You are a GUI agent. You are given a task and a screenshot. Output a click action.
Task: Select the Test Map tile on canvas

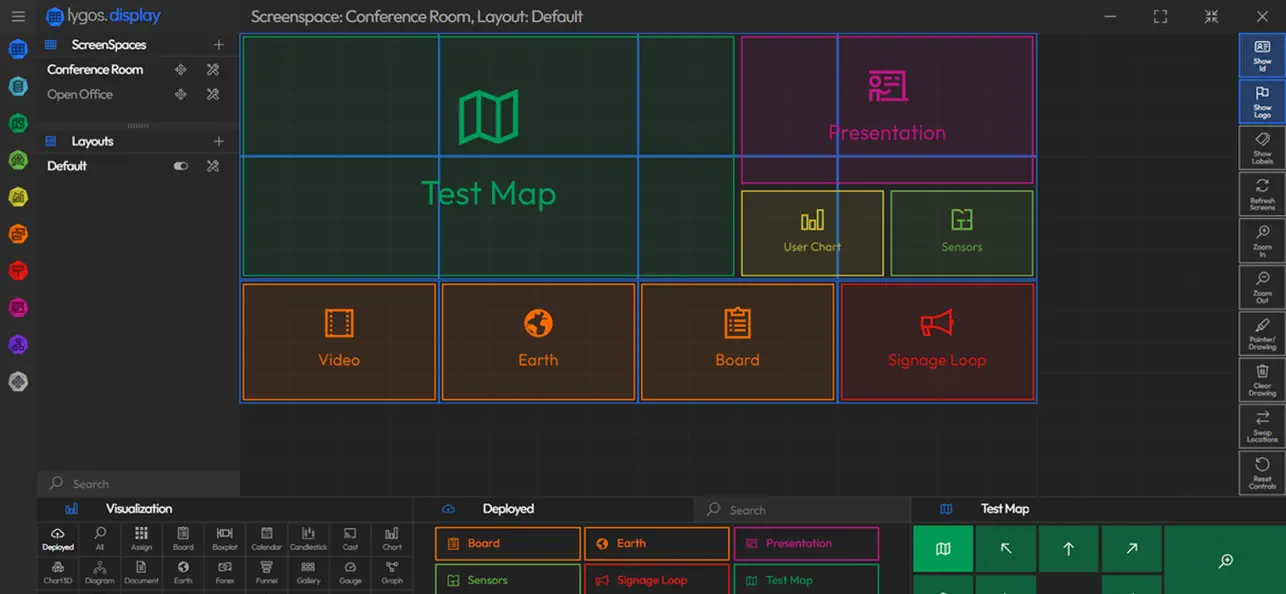pyautogui.click(x=488, y=156)
